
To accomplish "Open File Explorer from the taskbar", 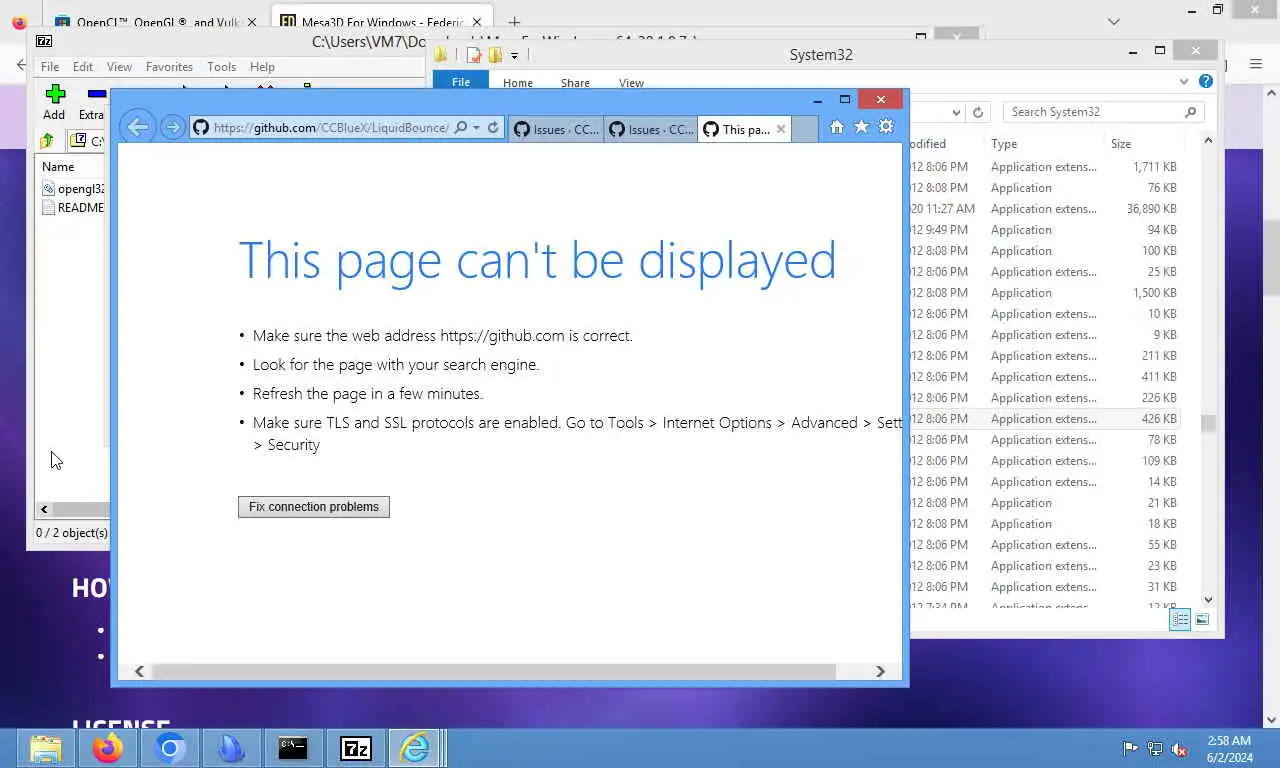I will [x=46, y=748].
